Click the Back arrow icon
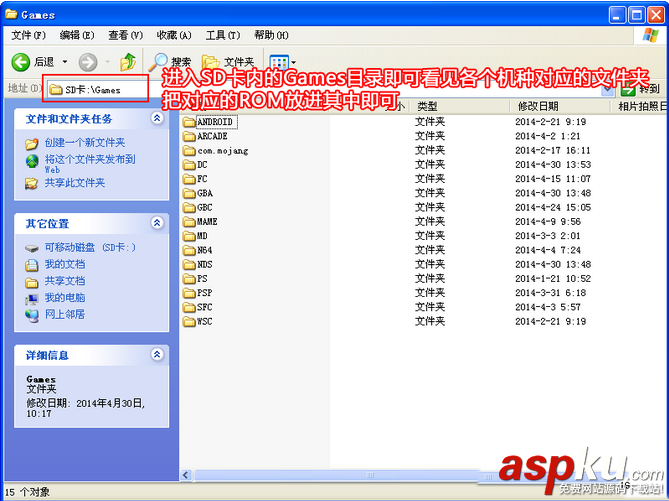The width and height of the screenshot is (669, 501). pyautogui.click(x=20, y=62)
